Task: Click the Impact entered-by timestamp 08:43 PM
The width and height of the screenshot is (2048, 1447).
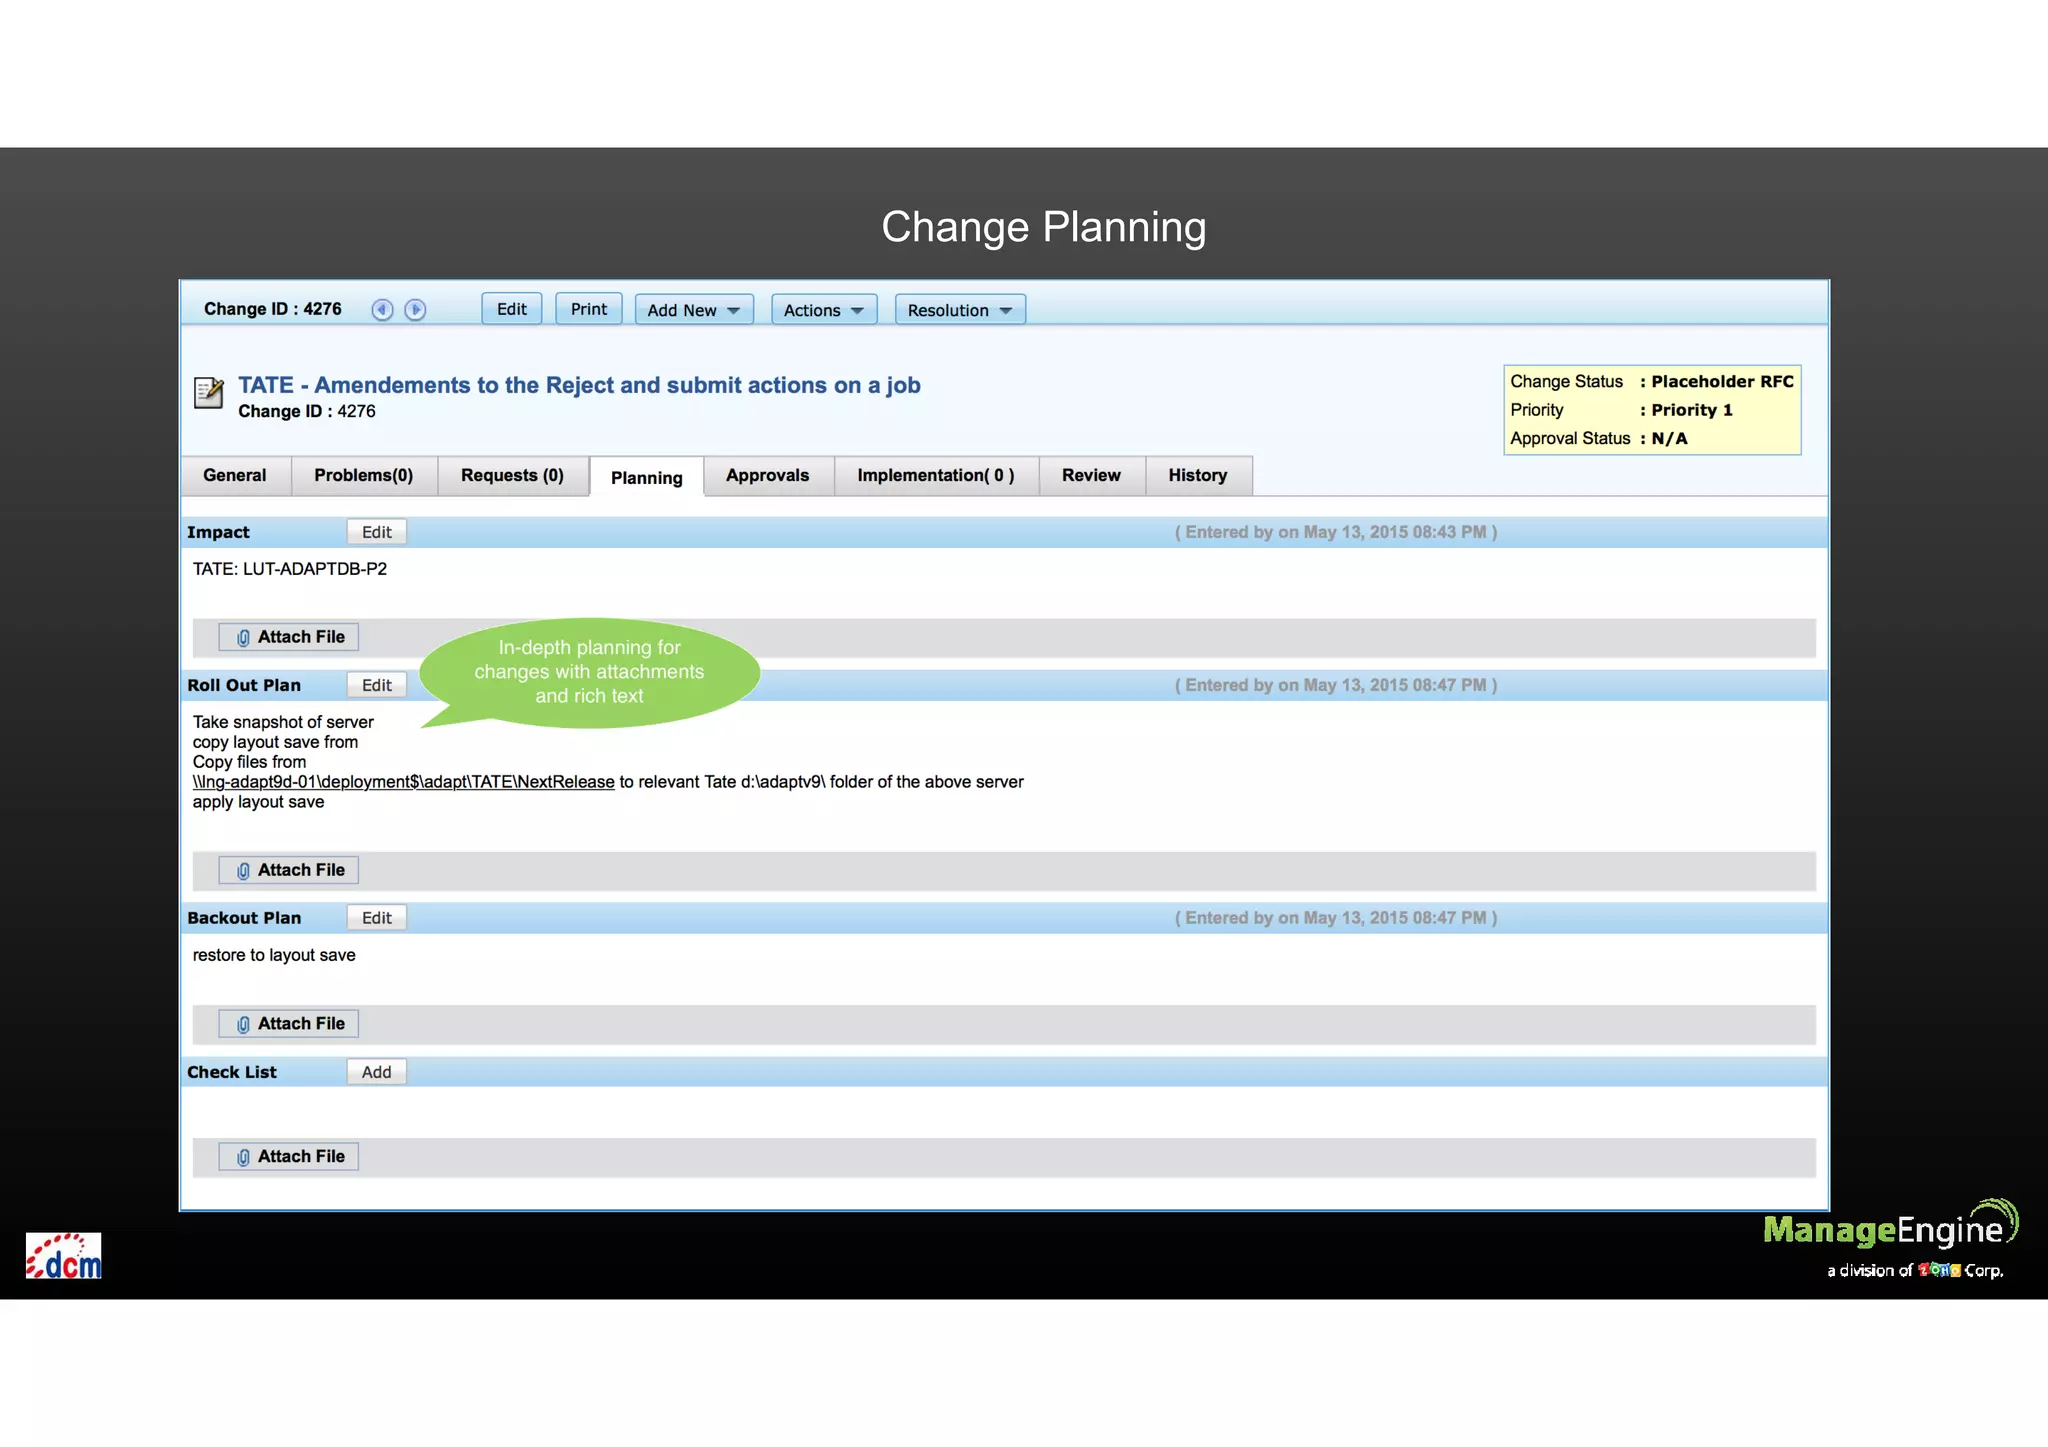Action: [1336, 532]
